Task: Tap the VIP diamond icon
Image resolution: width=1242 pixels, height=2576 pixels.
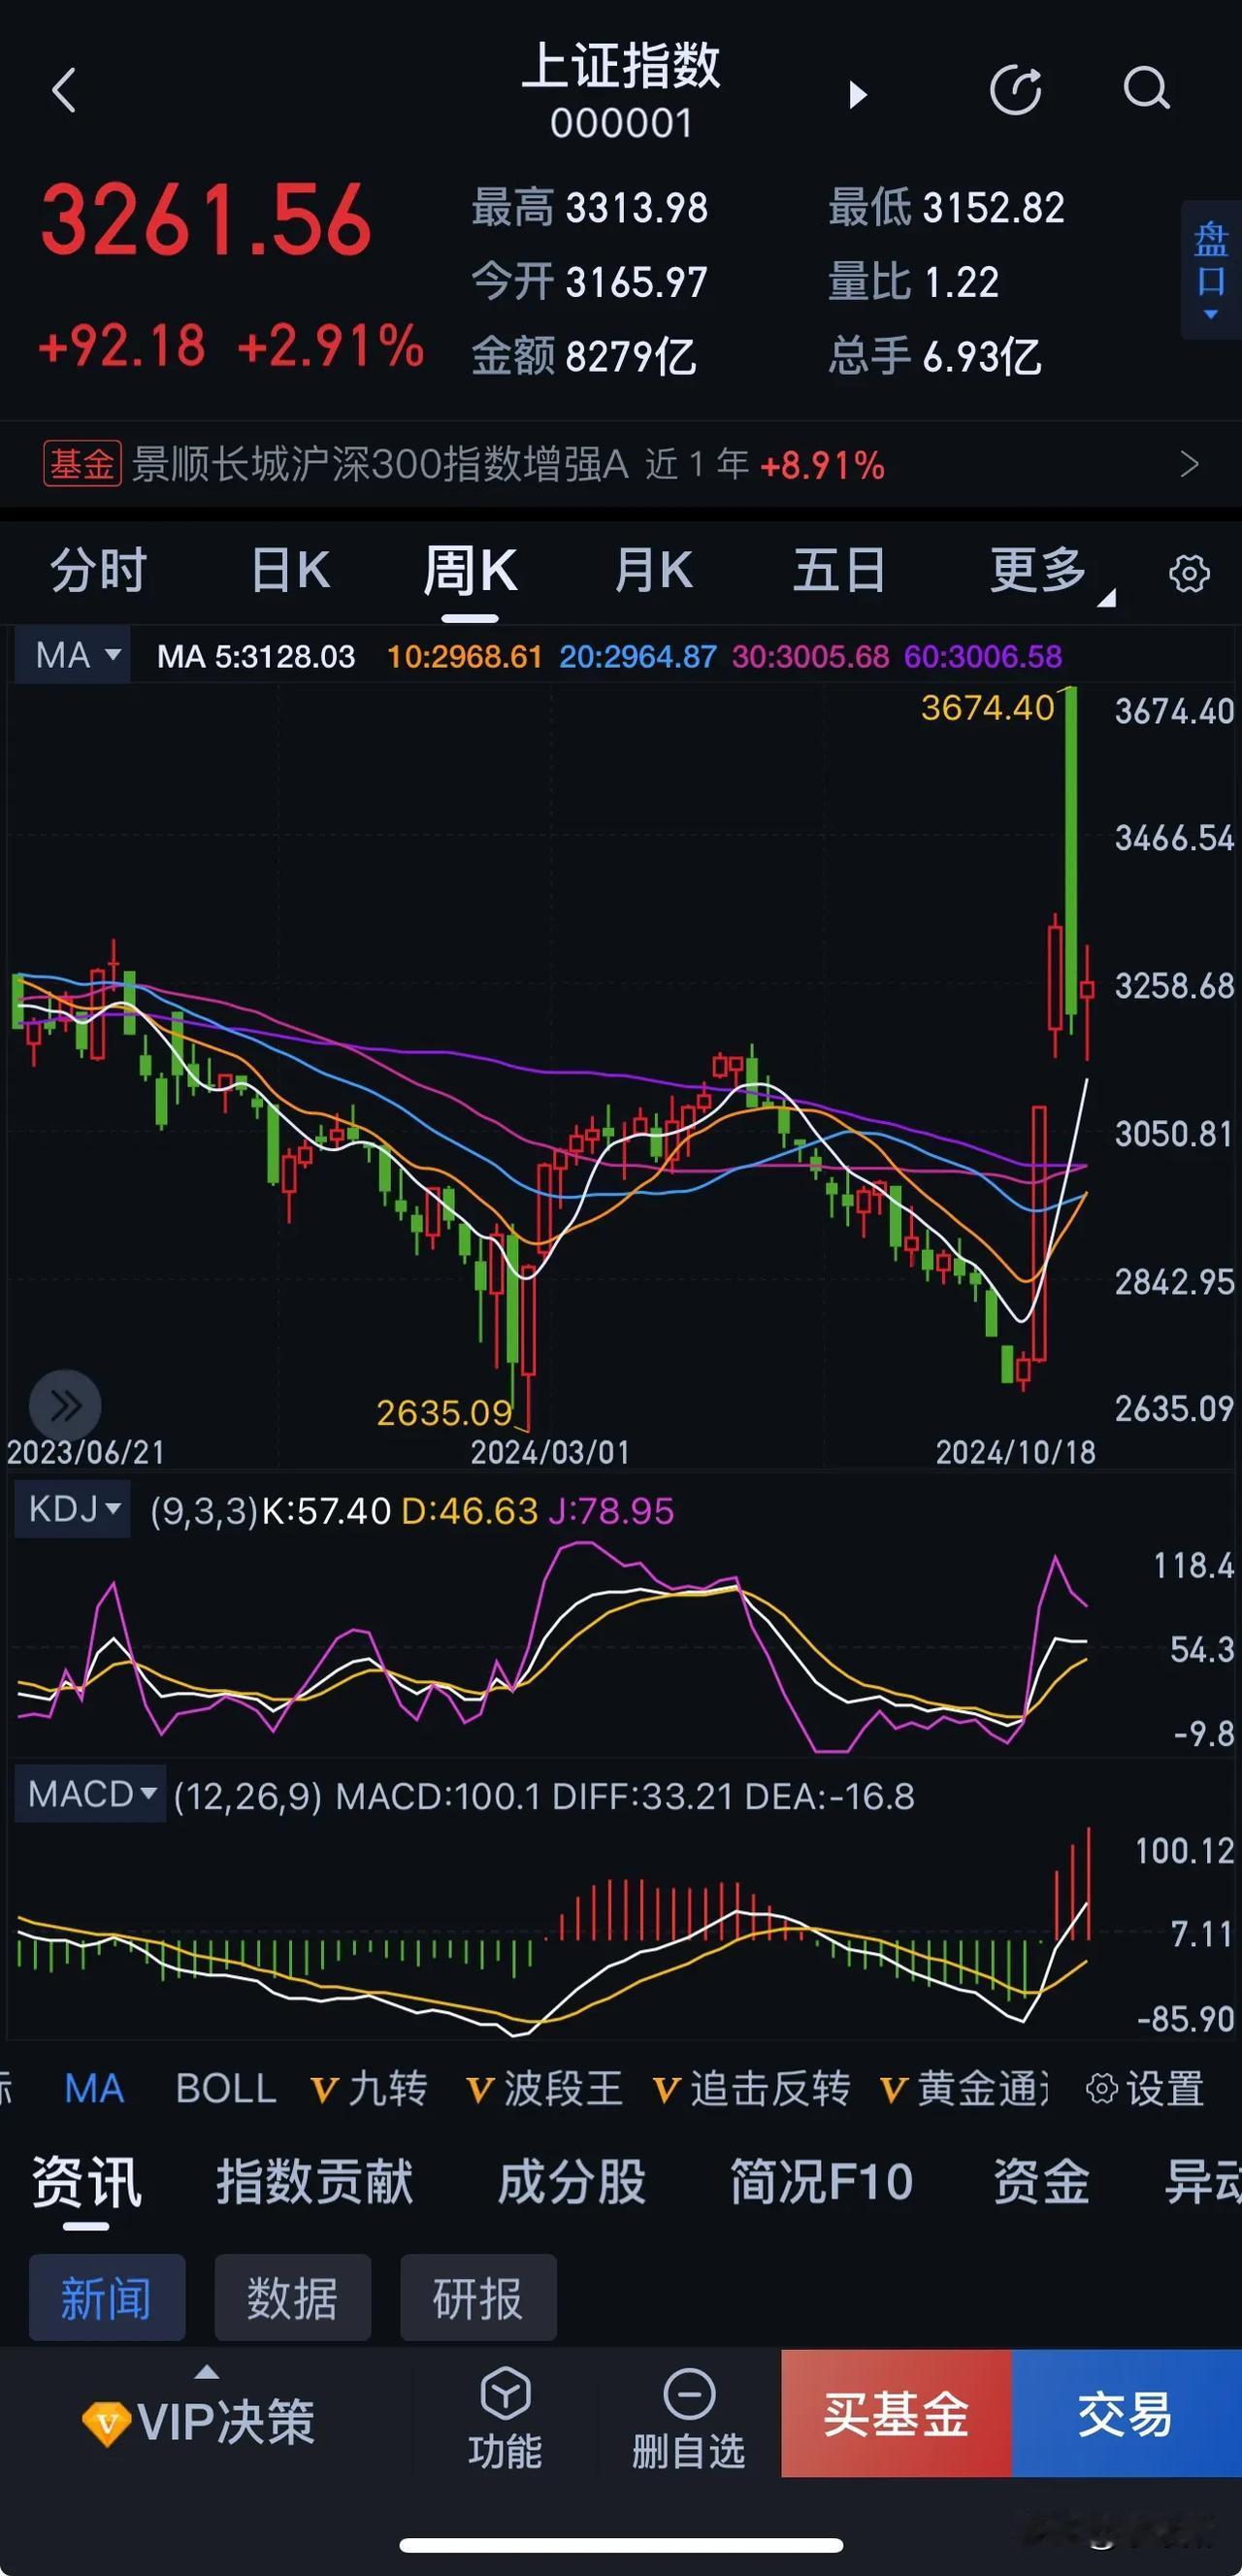Action: click(106, 2422)
